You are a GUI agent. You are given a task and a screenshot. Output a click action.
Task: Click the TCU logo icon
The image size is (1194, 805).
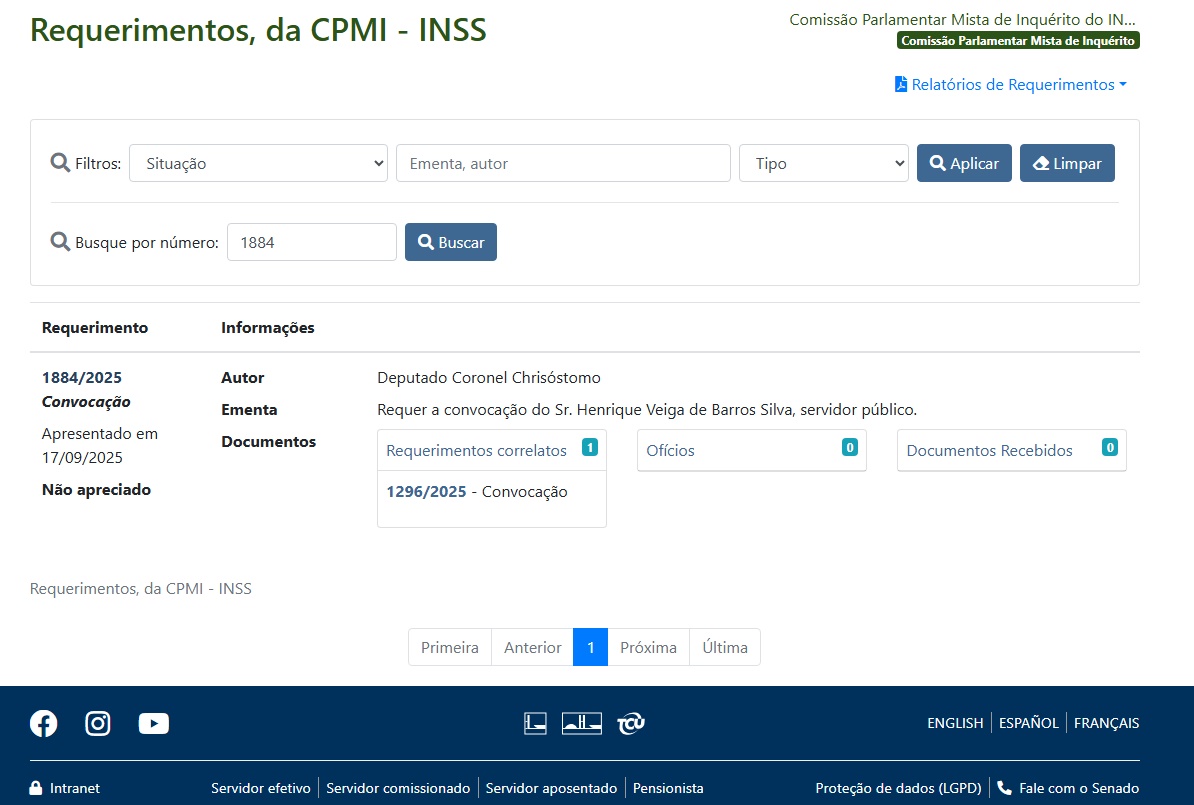pos(631,723)
